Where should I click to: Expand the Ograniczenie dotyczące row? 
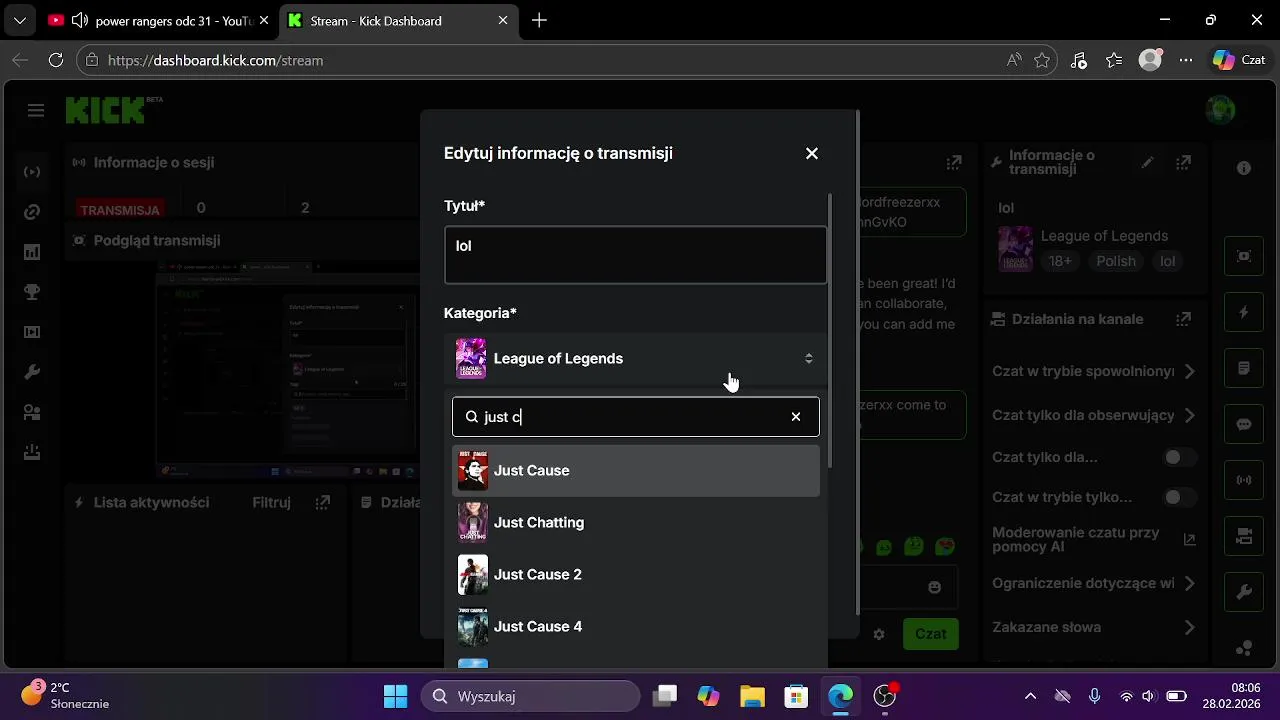coord(1094,583)
